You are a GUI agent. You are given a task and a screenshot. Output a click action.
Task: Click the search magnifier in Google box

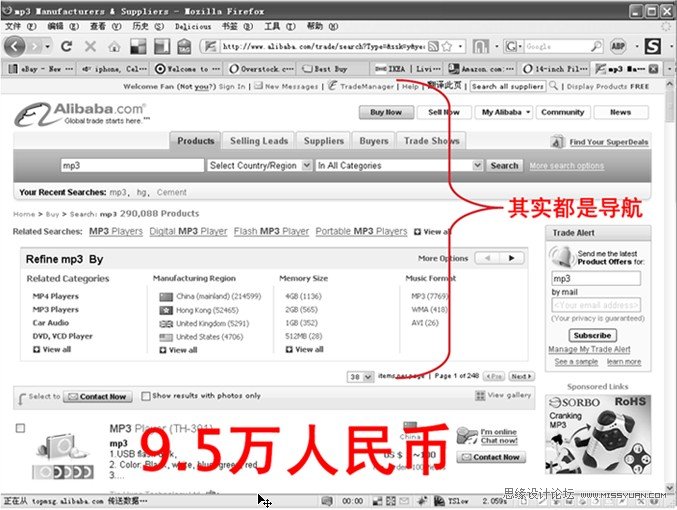pos(596,46)
